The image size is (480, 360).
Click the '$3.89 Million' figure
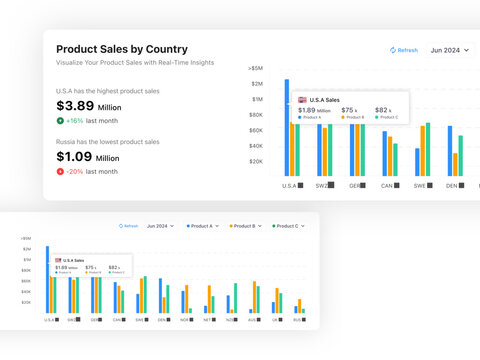[x=89, y=106]
